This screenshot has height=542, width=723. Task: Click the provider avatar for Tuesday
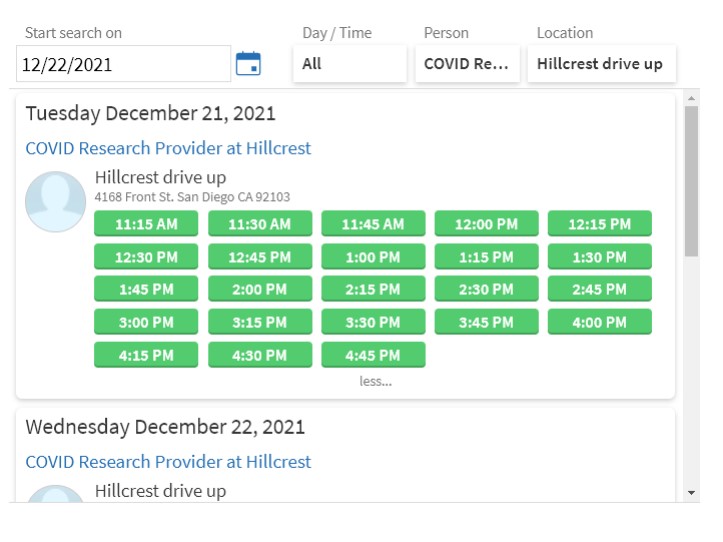pyautogui.click(x=55, y=202)
